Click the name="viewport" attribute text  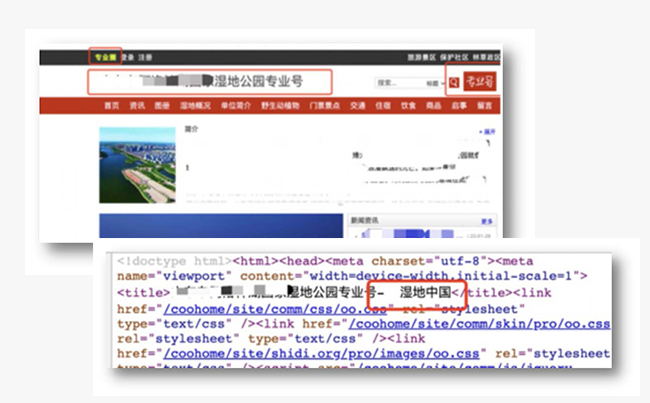pos(174,276)
